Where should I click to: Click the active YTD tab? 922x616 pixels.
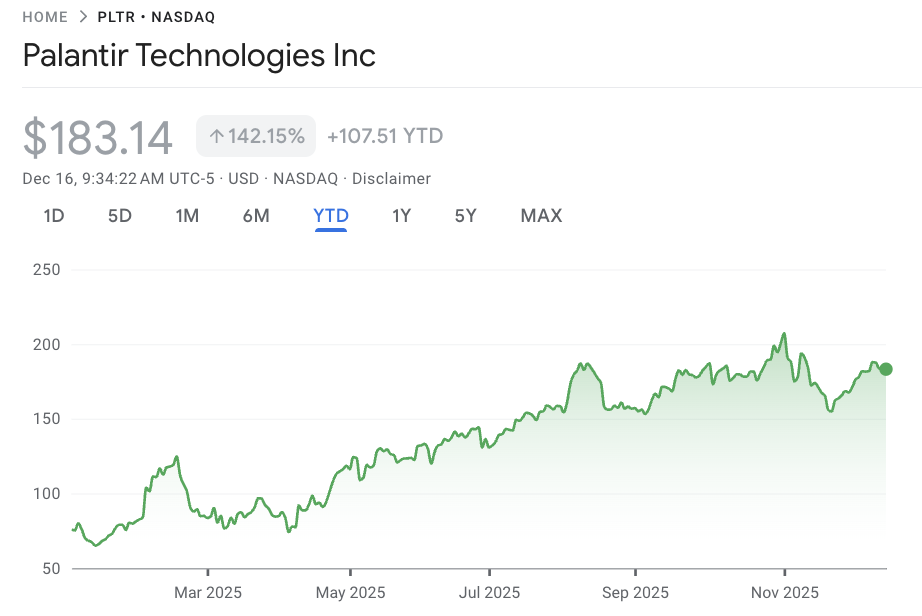[x=331, y=216]
